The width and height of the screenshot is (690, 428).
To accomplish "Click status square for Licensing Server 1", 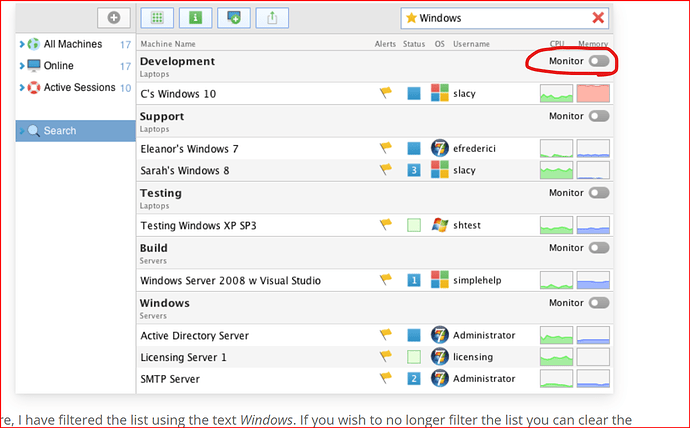I will pos(414,356).
